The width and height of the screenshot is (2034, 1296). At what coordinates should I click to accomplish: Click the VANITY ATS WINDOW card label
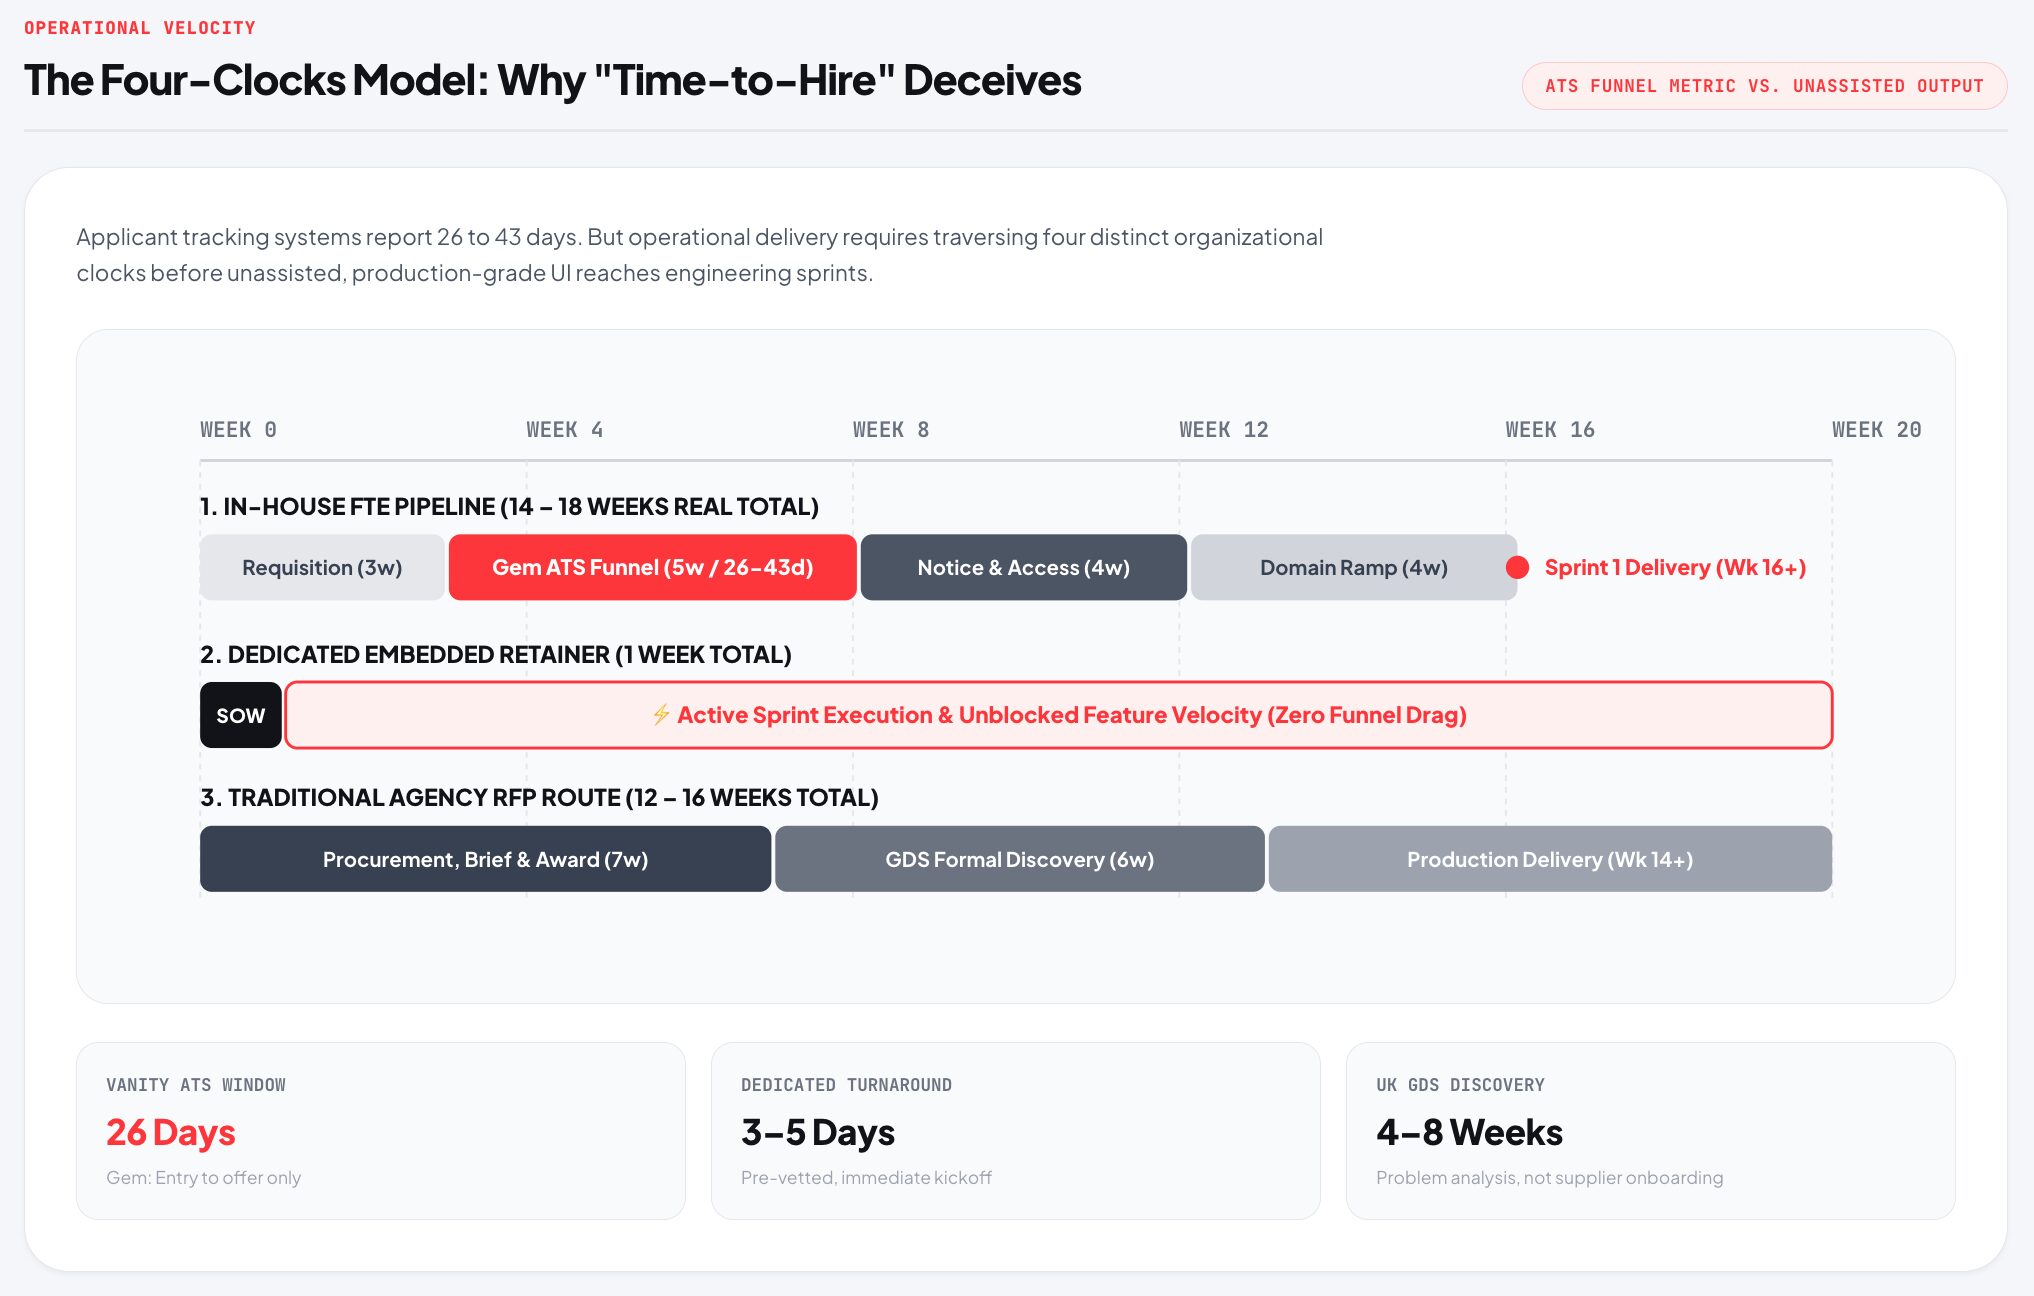pos(196,1085)
